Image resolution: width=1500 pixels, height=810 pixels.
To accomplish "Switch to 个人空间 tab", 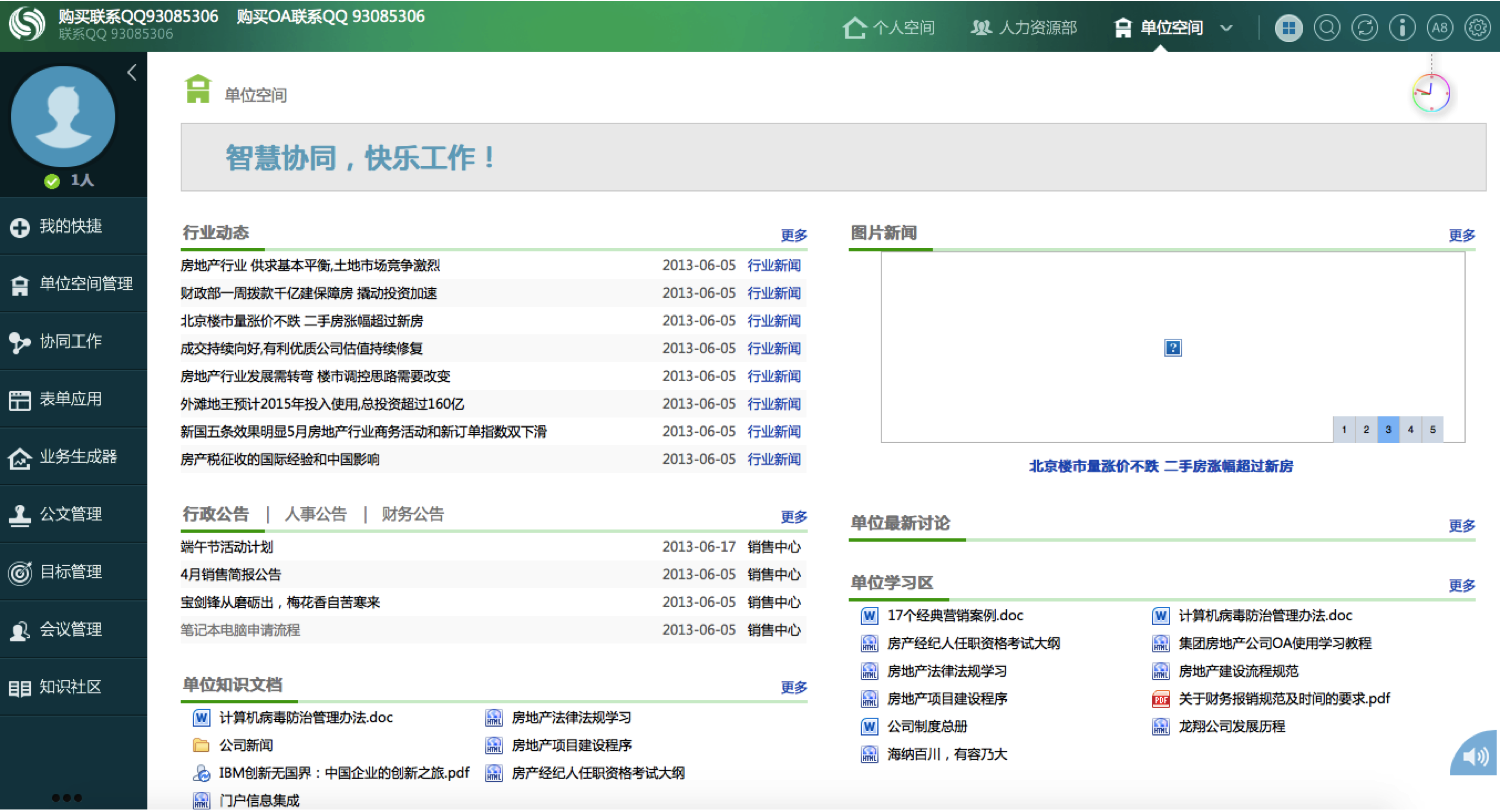I will coord(889,28).
